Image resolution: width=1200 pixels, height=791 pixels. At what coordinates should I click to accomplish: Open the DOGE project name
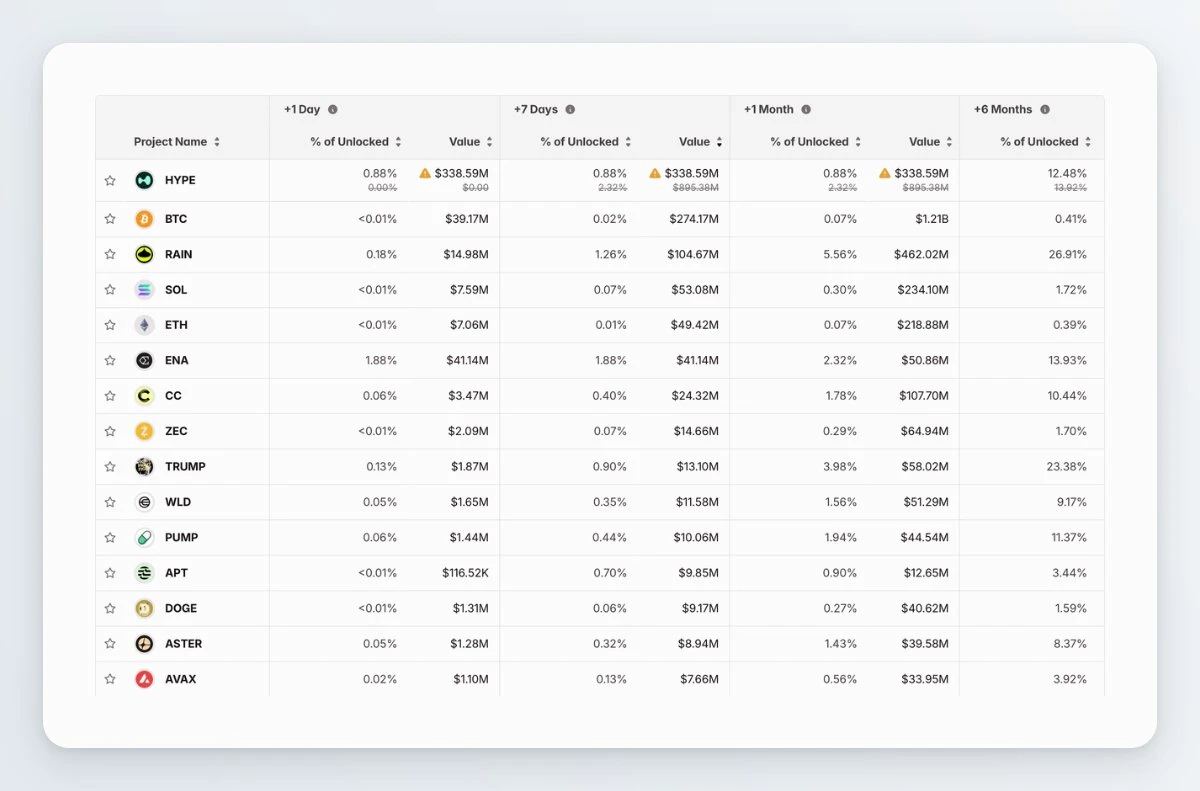(x=181, y=608)
